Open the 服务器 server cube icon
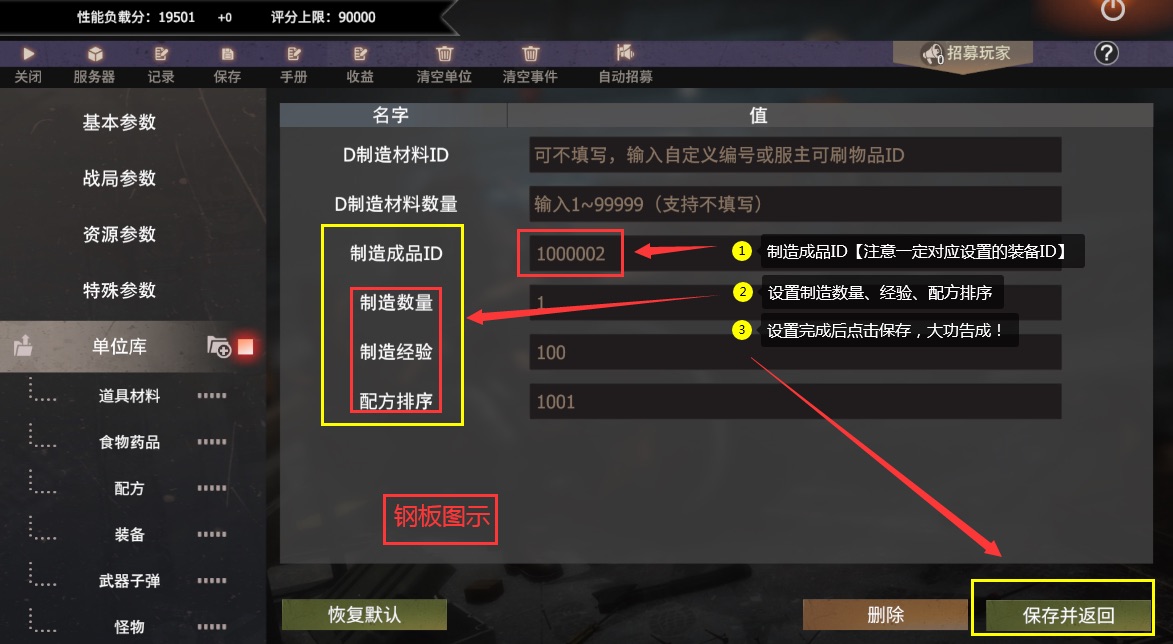This screenshot has width=1173, height=644. pos(95,54)
